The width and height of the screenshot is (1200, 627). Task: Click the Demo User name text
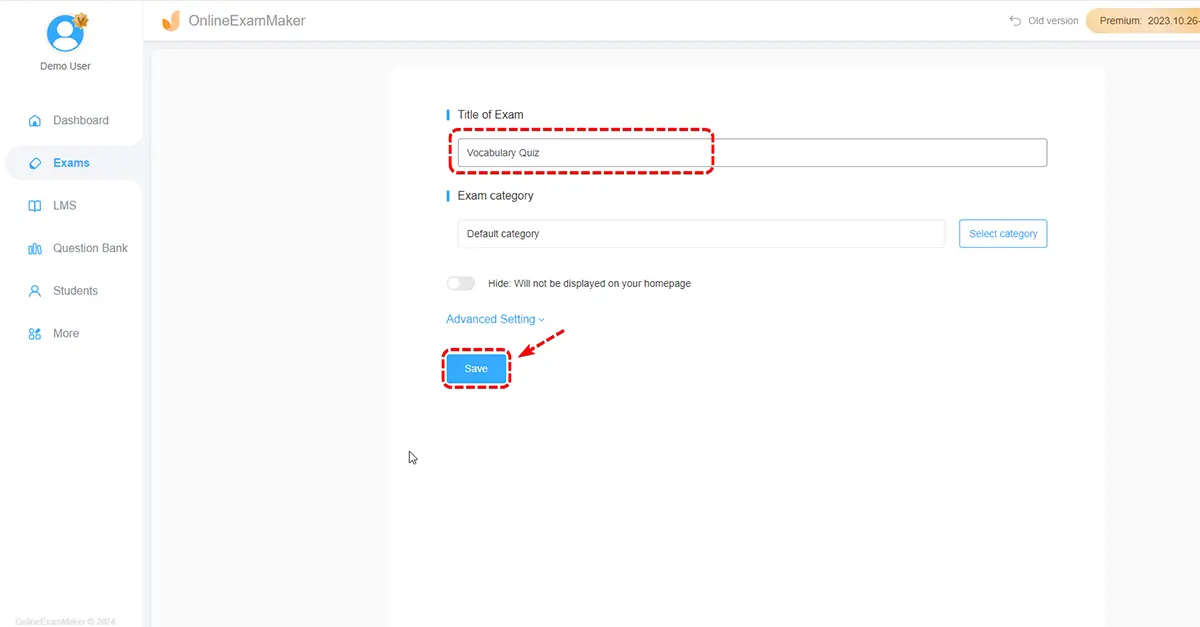point(66,66)
